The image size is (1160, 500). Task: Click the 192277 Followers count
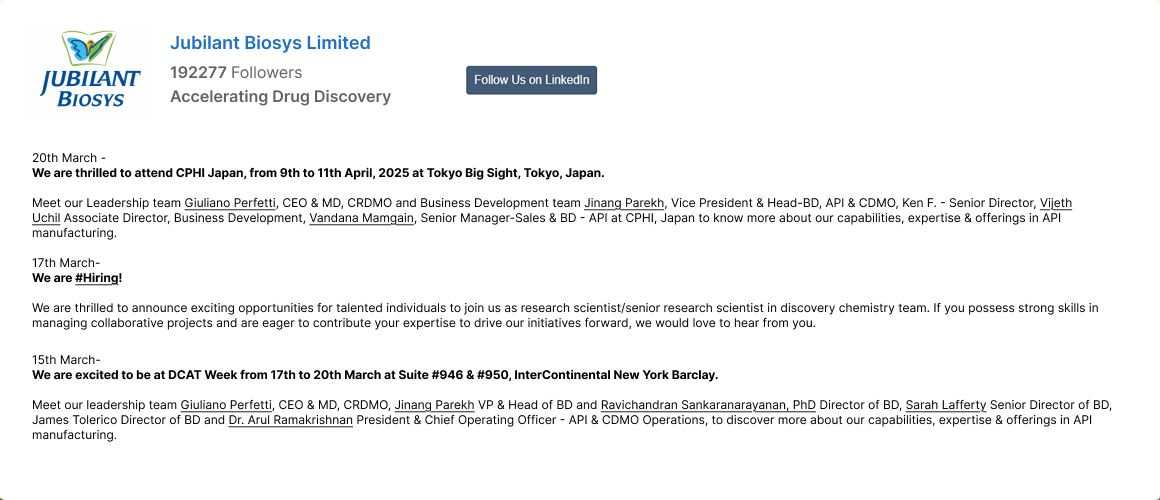(x=236, y=72)
